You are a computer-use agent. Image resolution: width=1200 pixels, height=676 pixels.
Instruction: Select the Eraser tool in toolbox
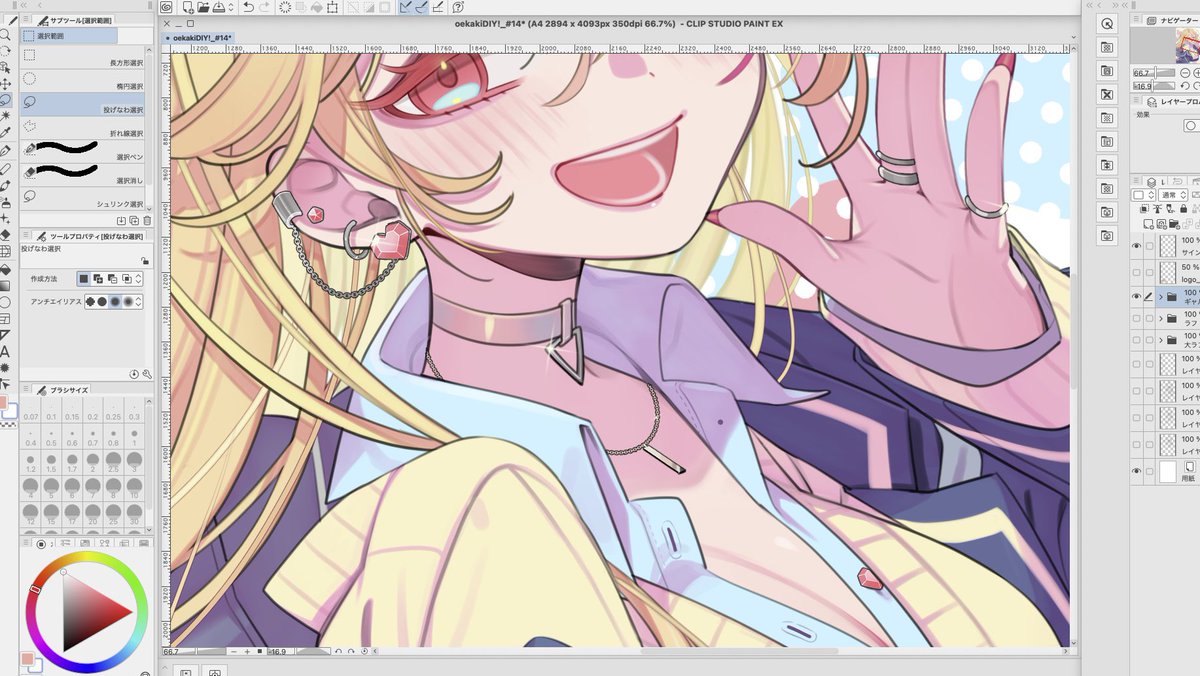[6, 234]
